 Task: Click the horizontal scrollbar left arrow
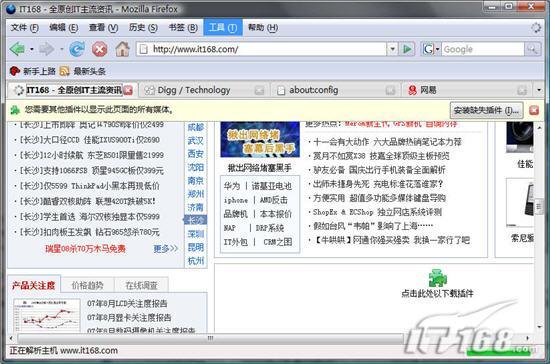tap(11, 338)
